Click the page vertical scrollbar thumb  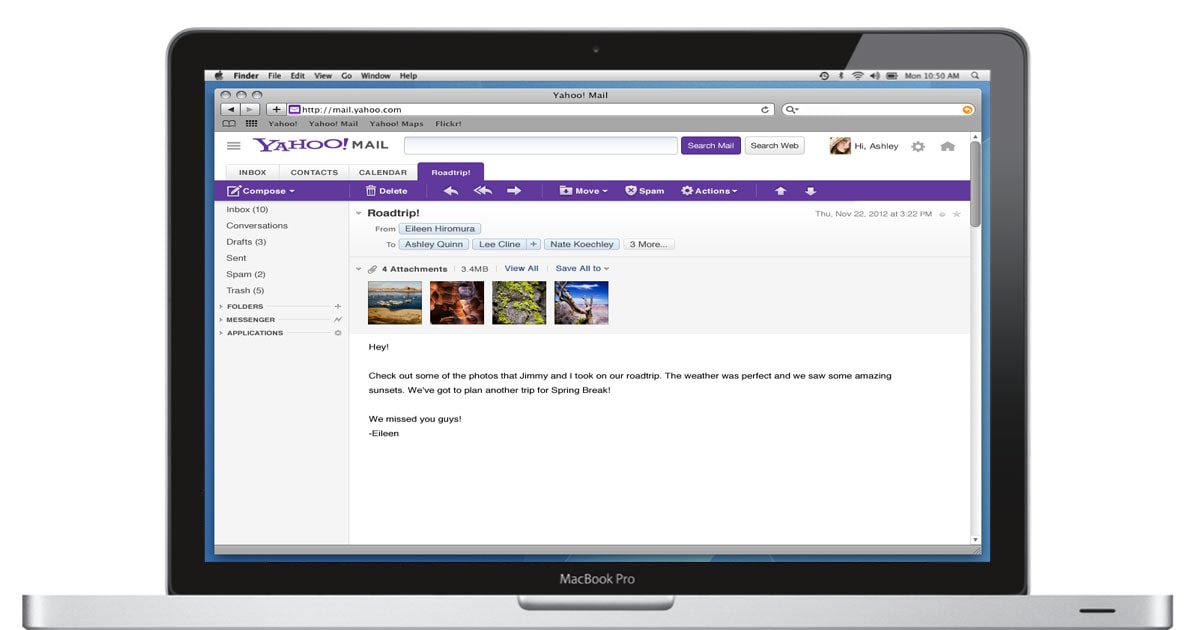coord(976,184)
